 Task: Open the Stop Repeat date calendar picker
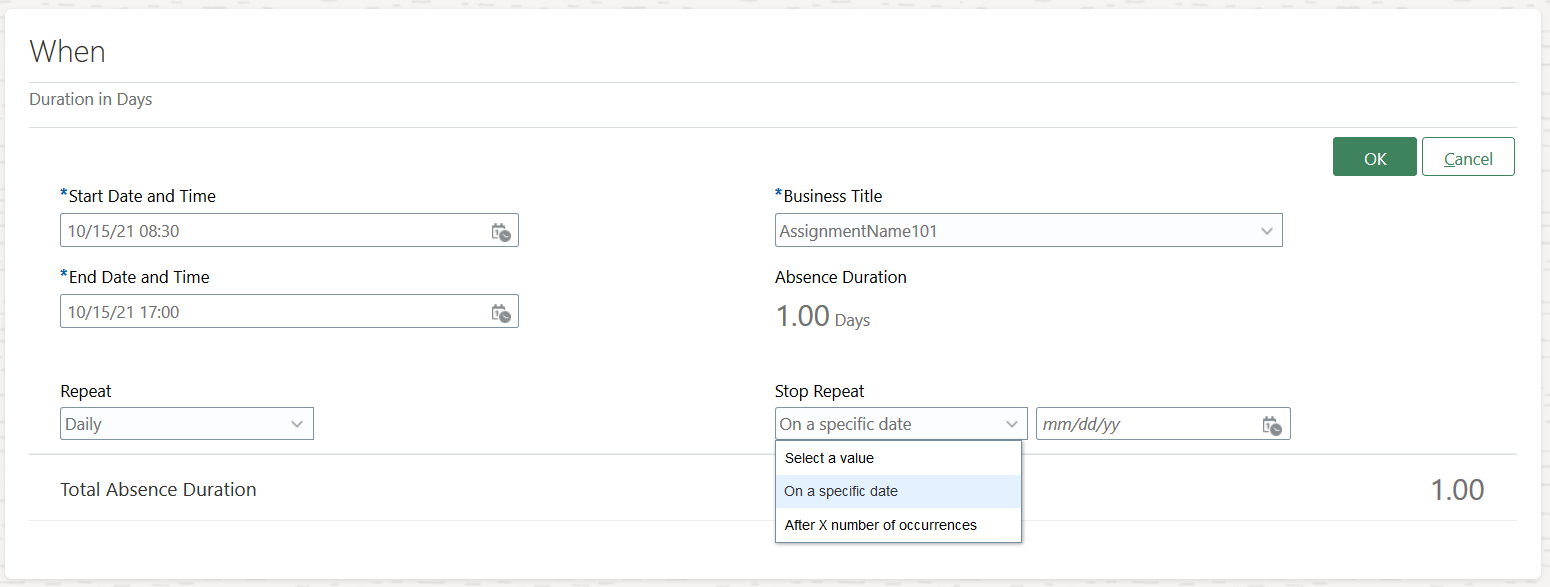tap(1272, 425)
